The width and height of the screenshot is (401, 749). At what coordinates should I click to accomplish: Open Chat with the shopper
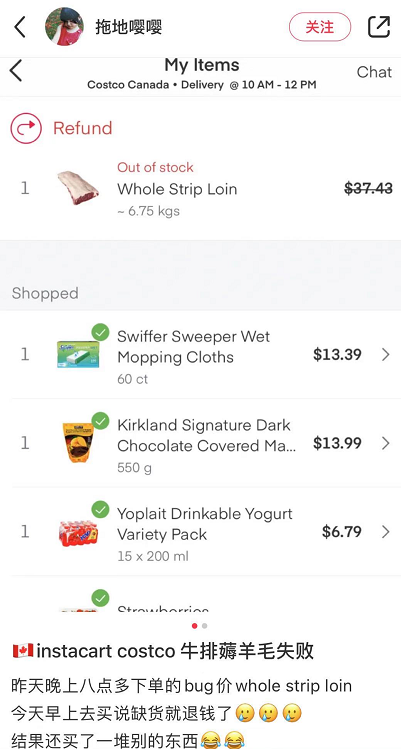pyautogui.click(x=374, y=72)
